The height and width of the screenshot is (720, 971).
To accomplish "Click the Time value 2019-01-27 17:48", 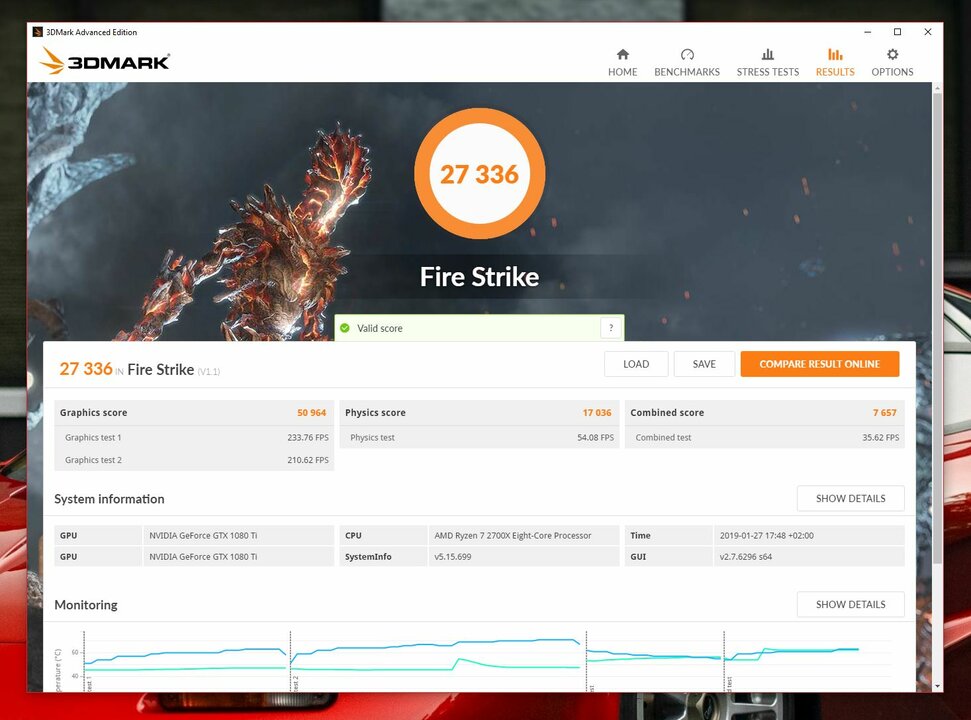I will click(x=767, y=536).
